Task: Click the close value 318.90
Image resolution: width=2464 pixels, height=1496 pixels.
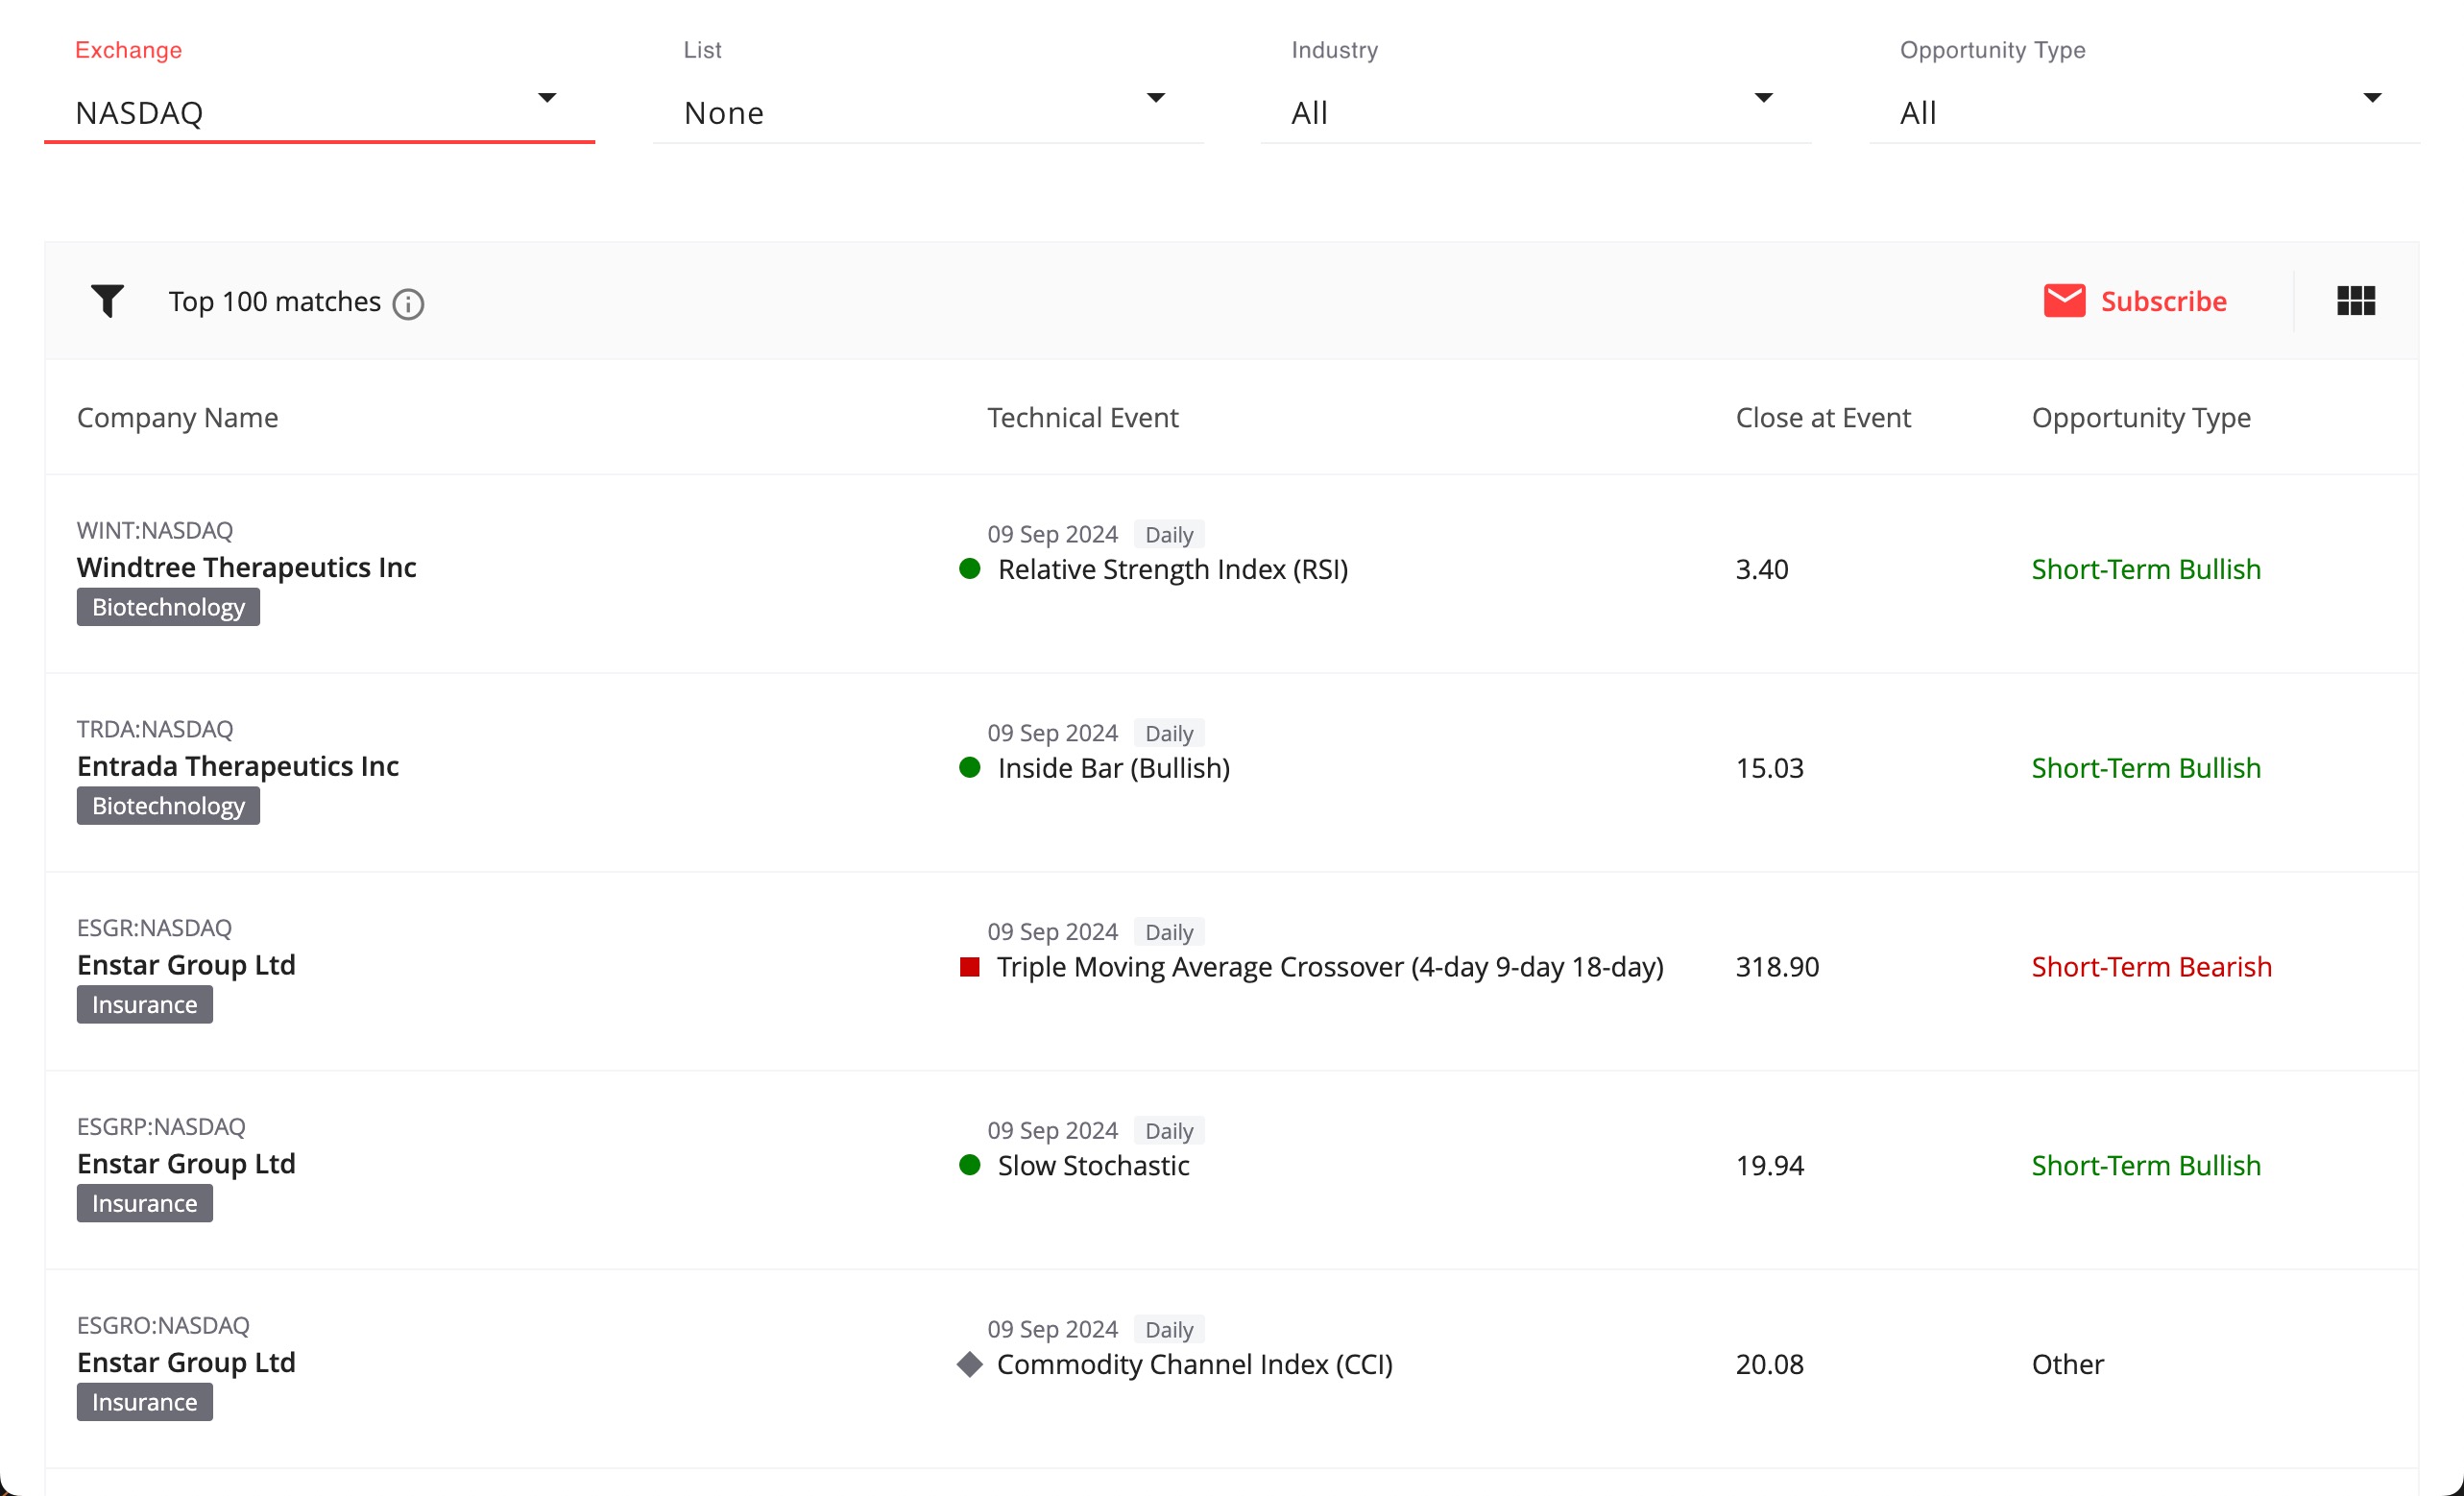Action: pyautogui.click(x=1777, y=968)
